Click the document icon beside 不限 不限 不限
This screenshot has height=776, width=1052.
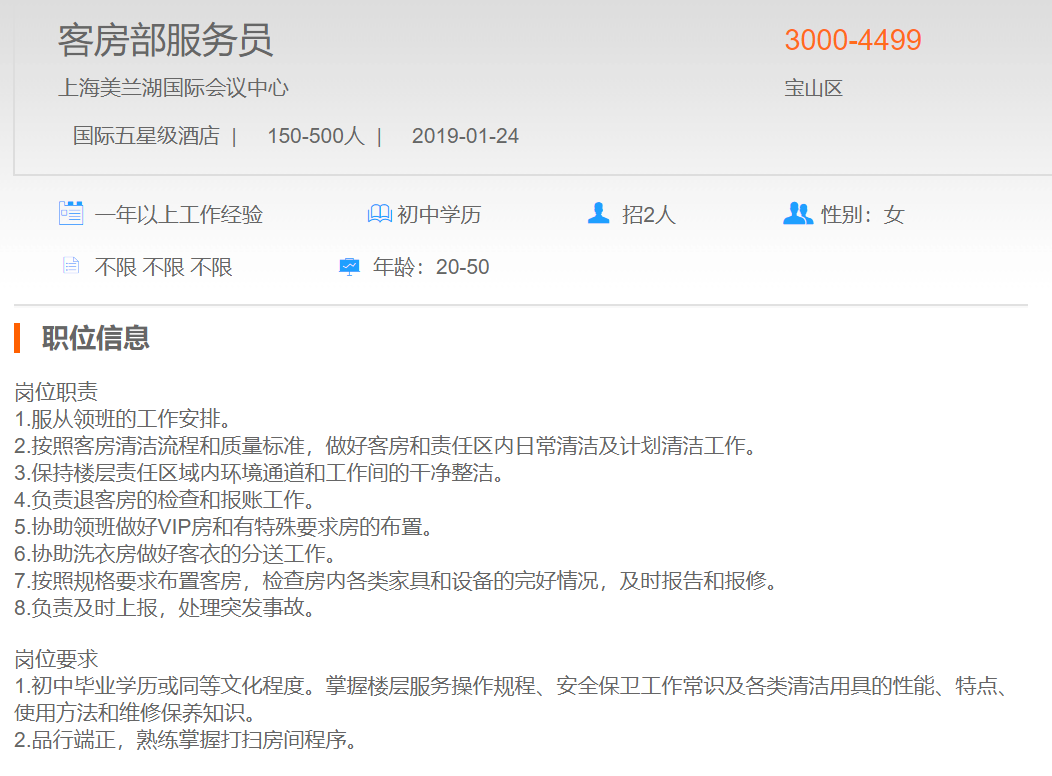pyautogui.click(x=71, y=266)
